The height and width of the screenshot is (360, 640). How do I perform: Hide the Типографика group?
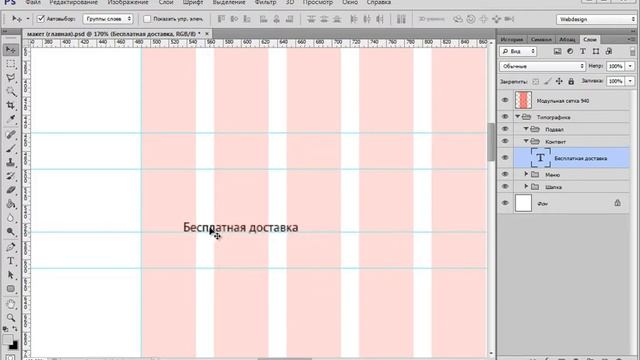(505, 117)
